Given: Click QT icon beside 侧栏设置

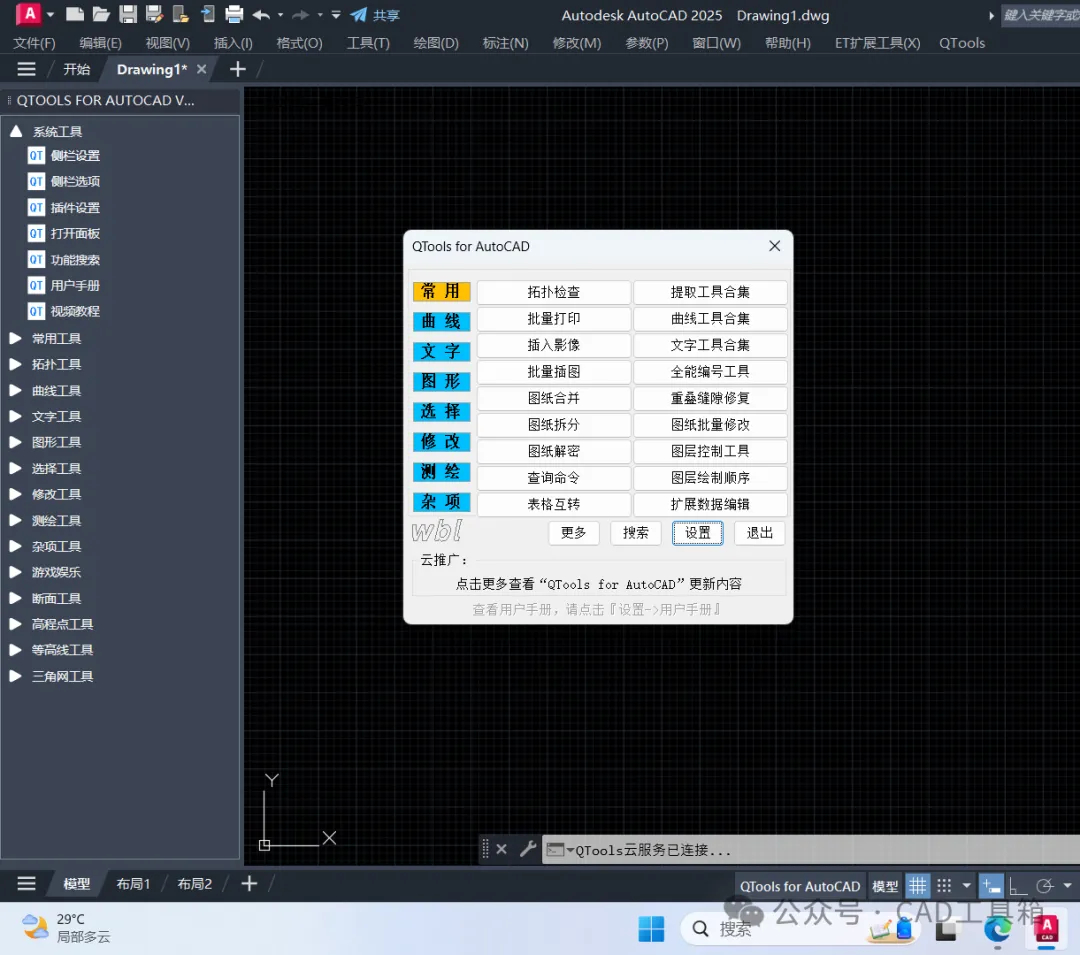Looking at the screenshot, I should (x=36, y=156).
